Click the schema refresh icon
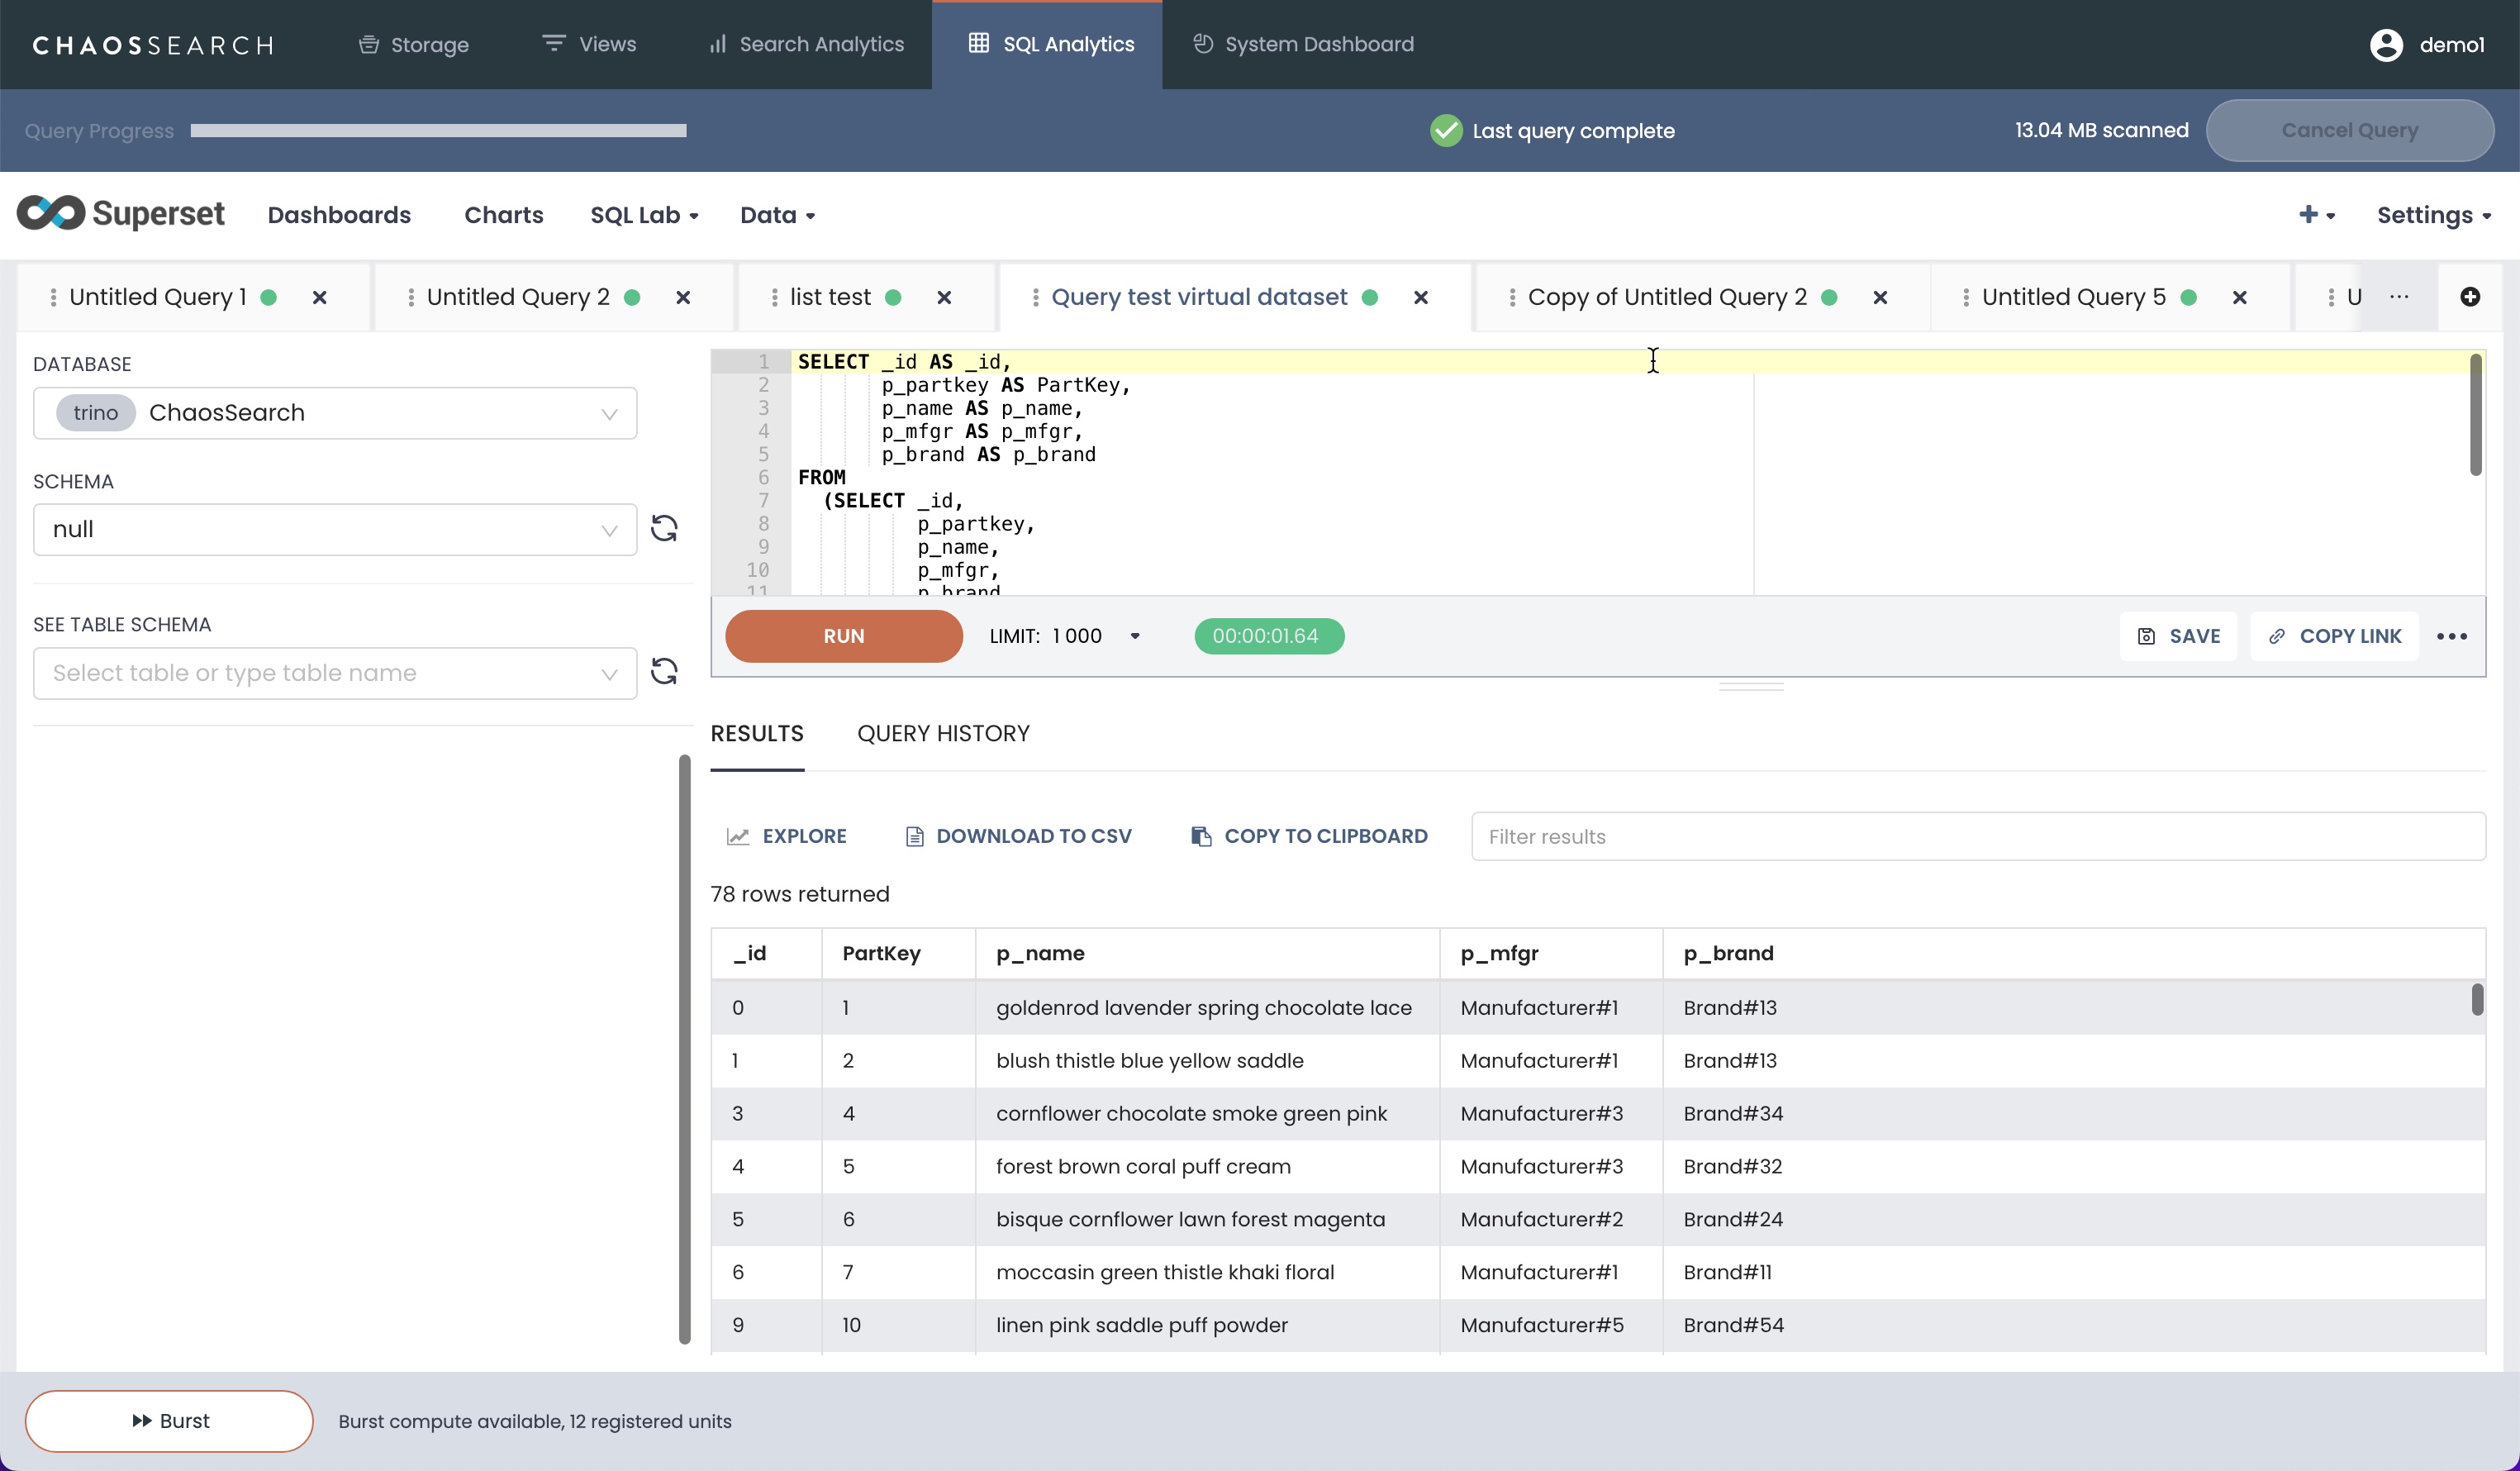Viewport: 2520px width, 1471px height. (x=664, y=528)
